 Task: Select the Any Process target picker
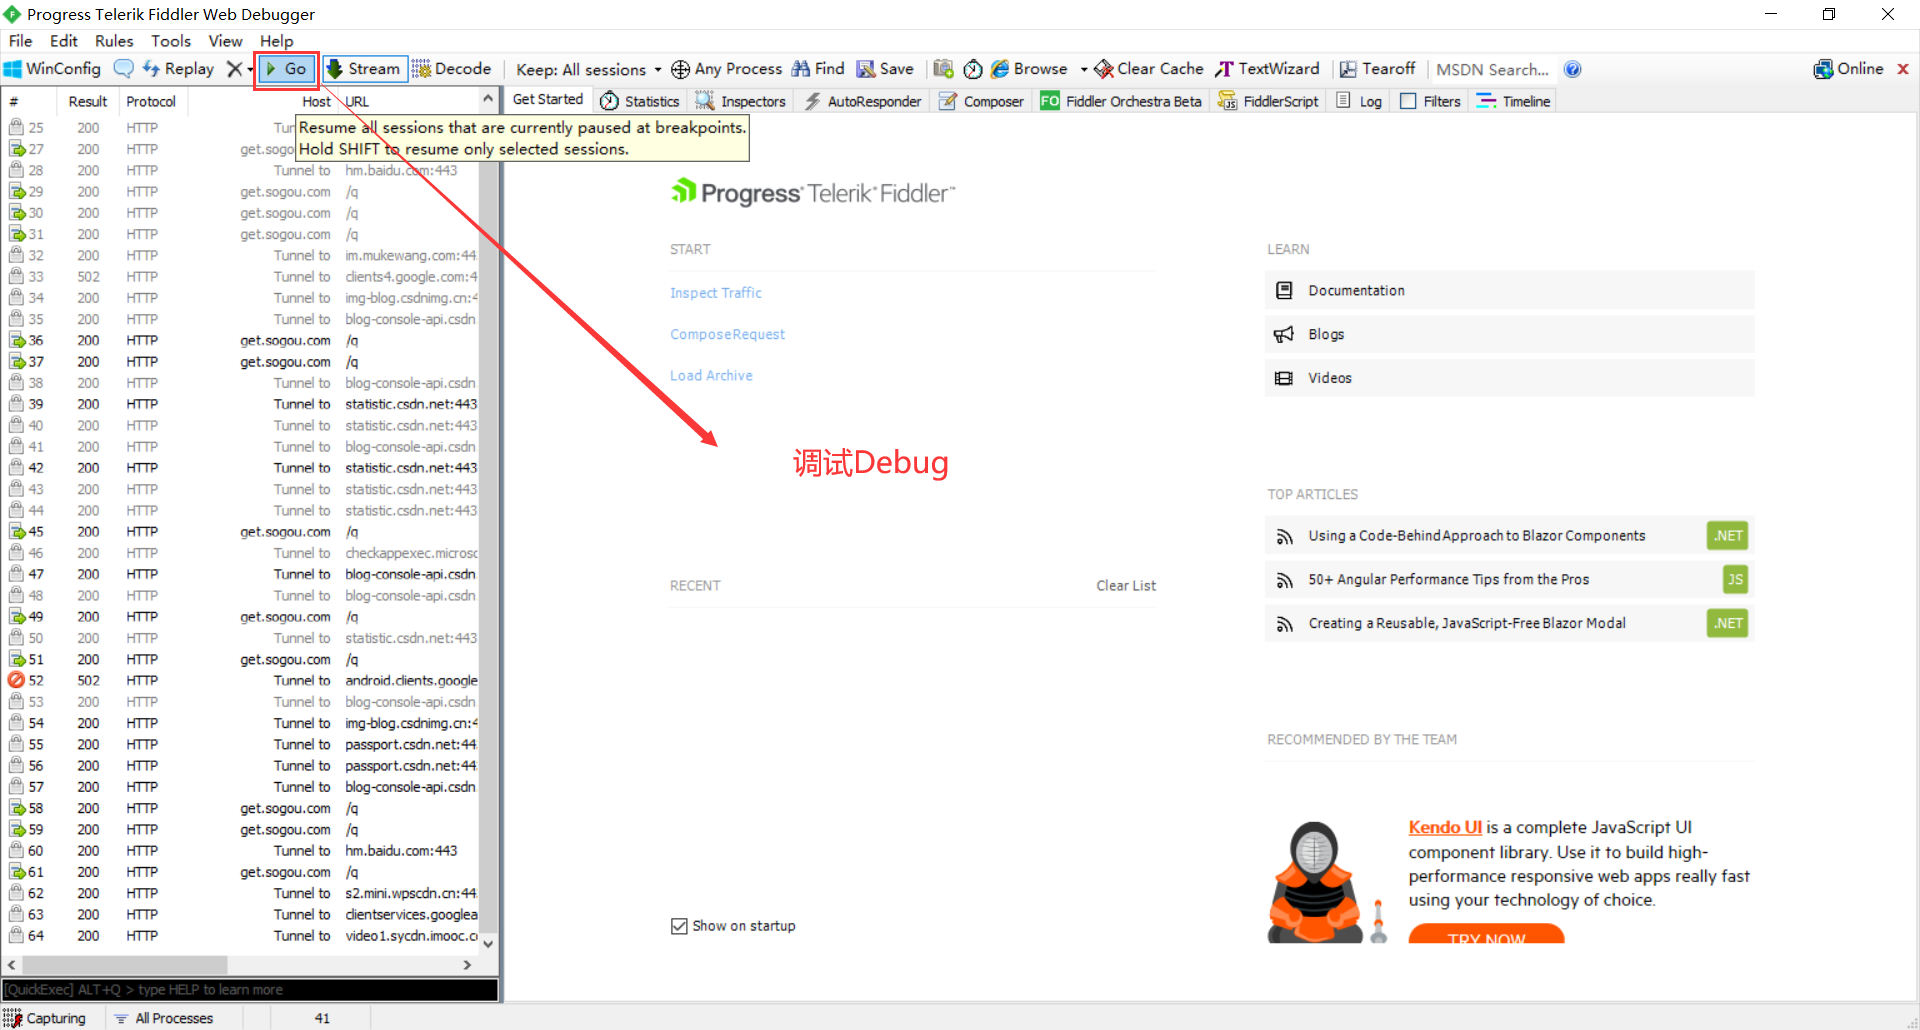(x=727, y=69)
